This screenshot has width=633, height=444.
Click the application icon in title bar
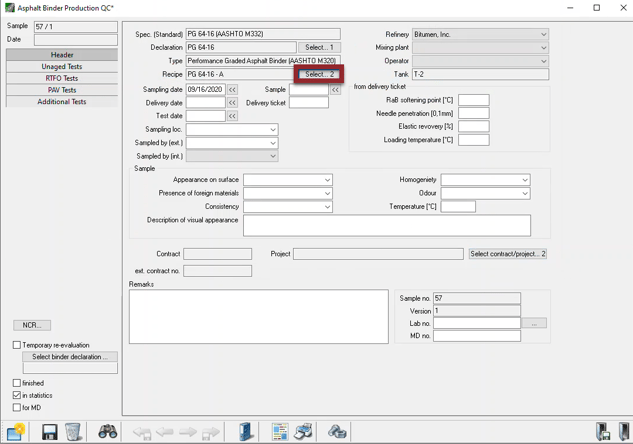pyautogui.click(x=9, y=8)
